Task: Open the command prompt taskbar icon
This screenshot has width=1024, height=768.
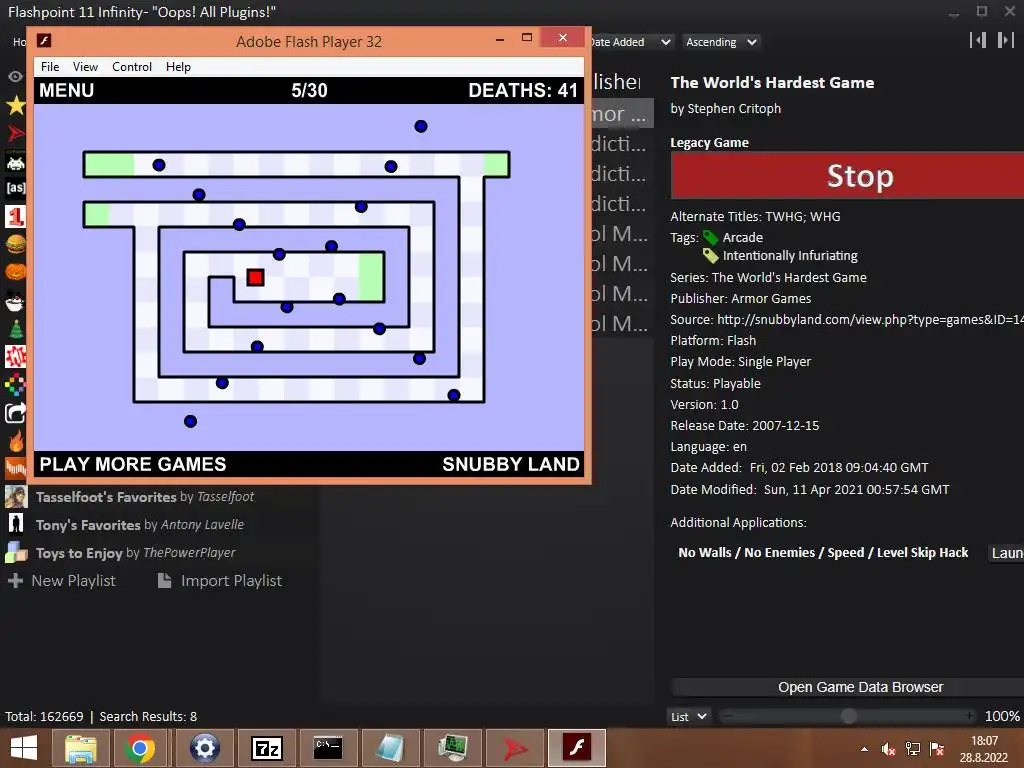Action: (x=328, y=748)
